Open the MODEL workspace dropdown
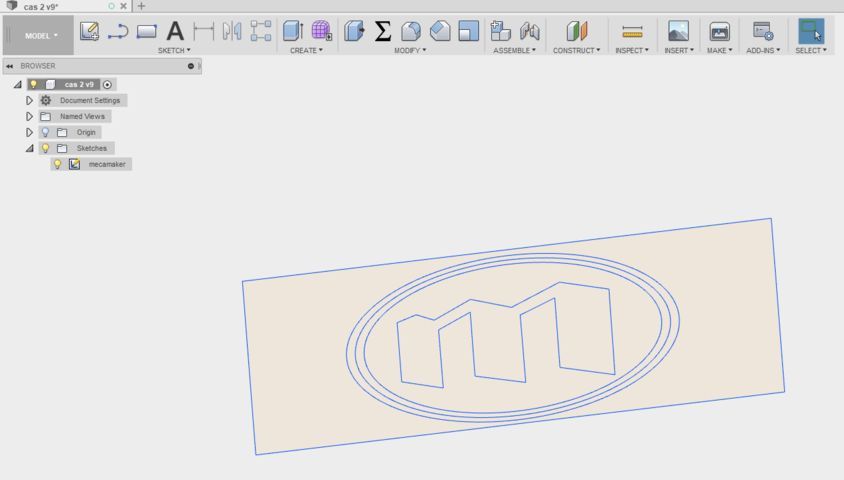The image size is (844, 480). coord(38,36)
